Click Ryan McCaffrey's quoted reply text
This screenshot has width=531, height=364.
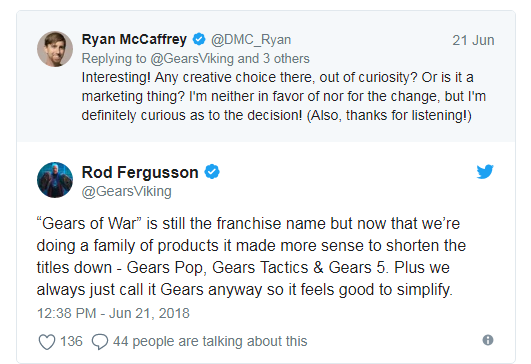pos(284,97)
